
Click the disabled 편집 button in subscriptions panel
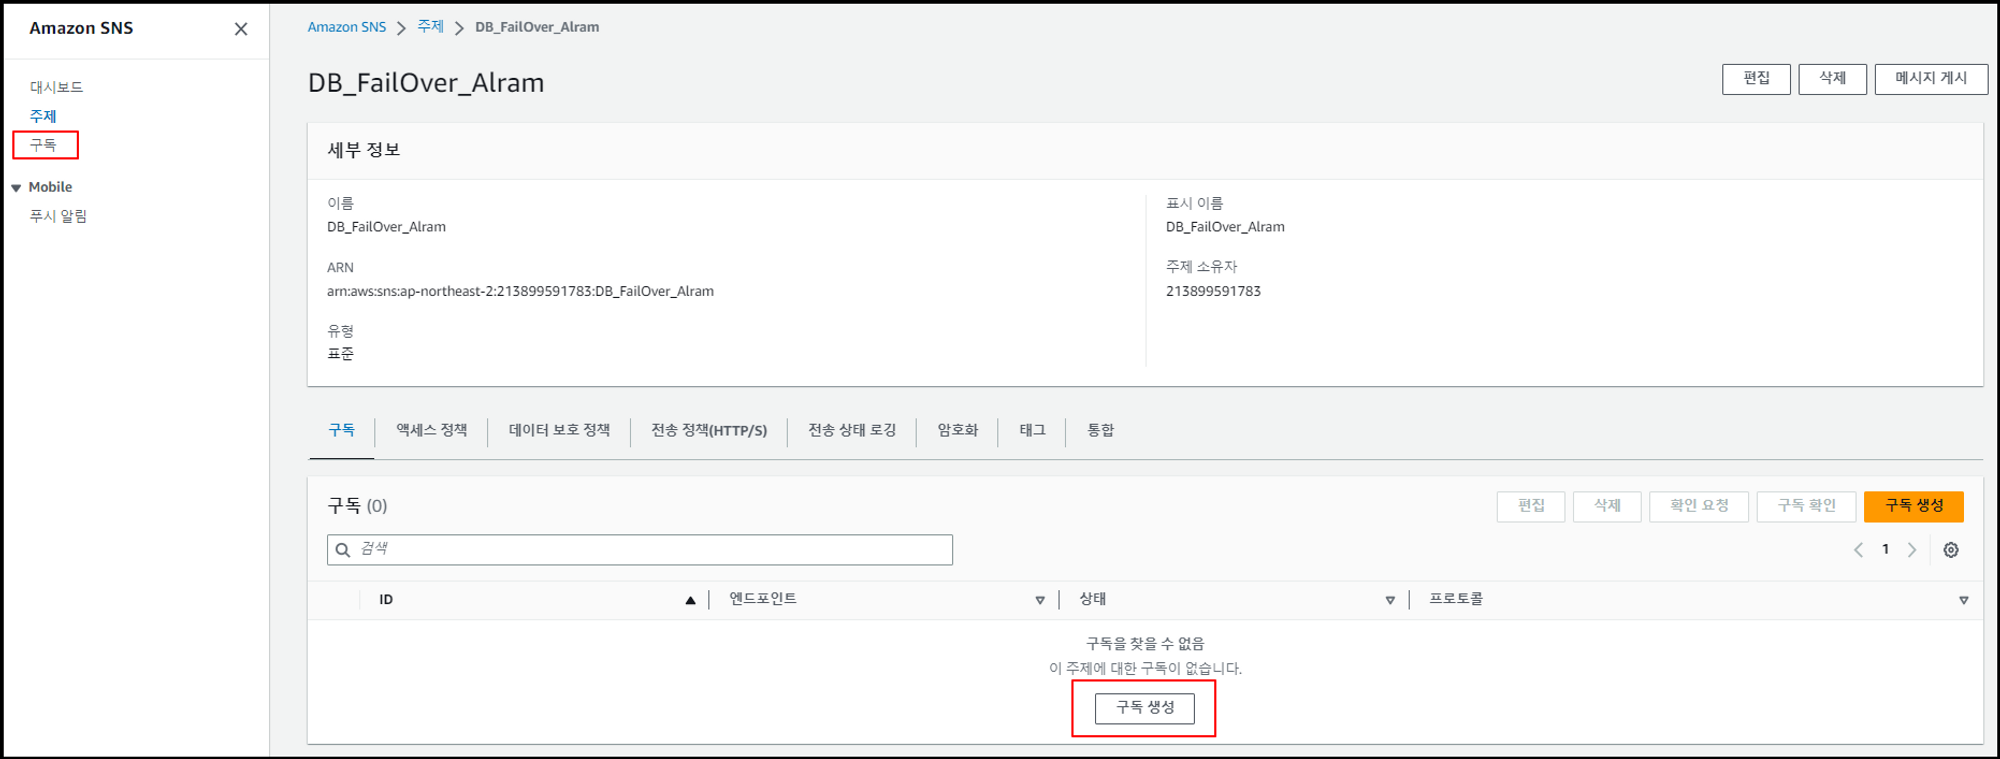[1531, 506]
